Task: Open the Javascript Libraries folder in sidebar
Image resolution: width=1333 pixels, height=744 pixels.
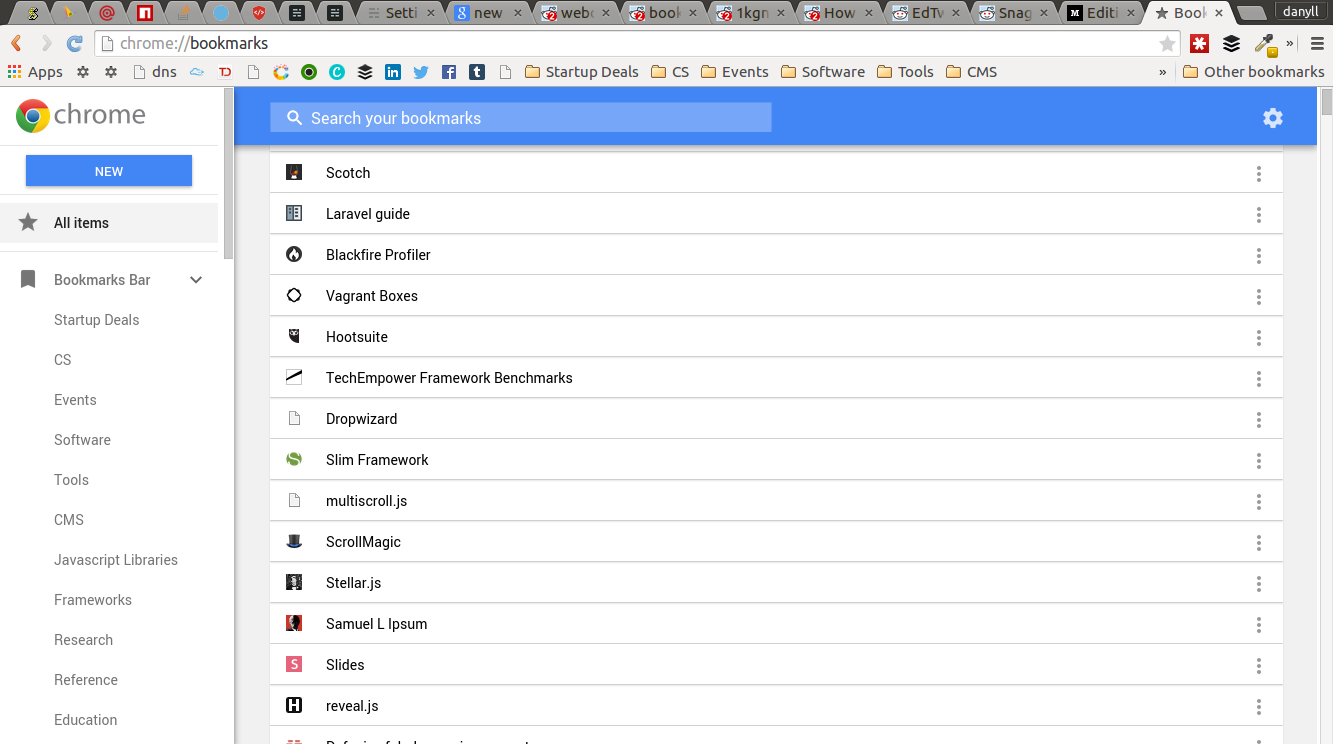Action: (x=116, y=560)
